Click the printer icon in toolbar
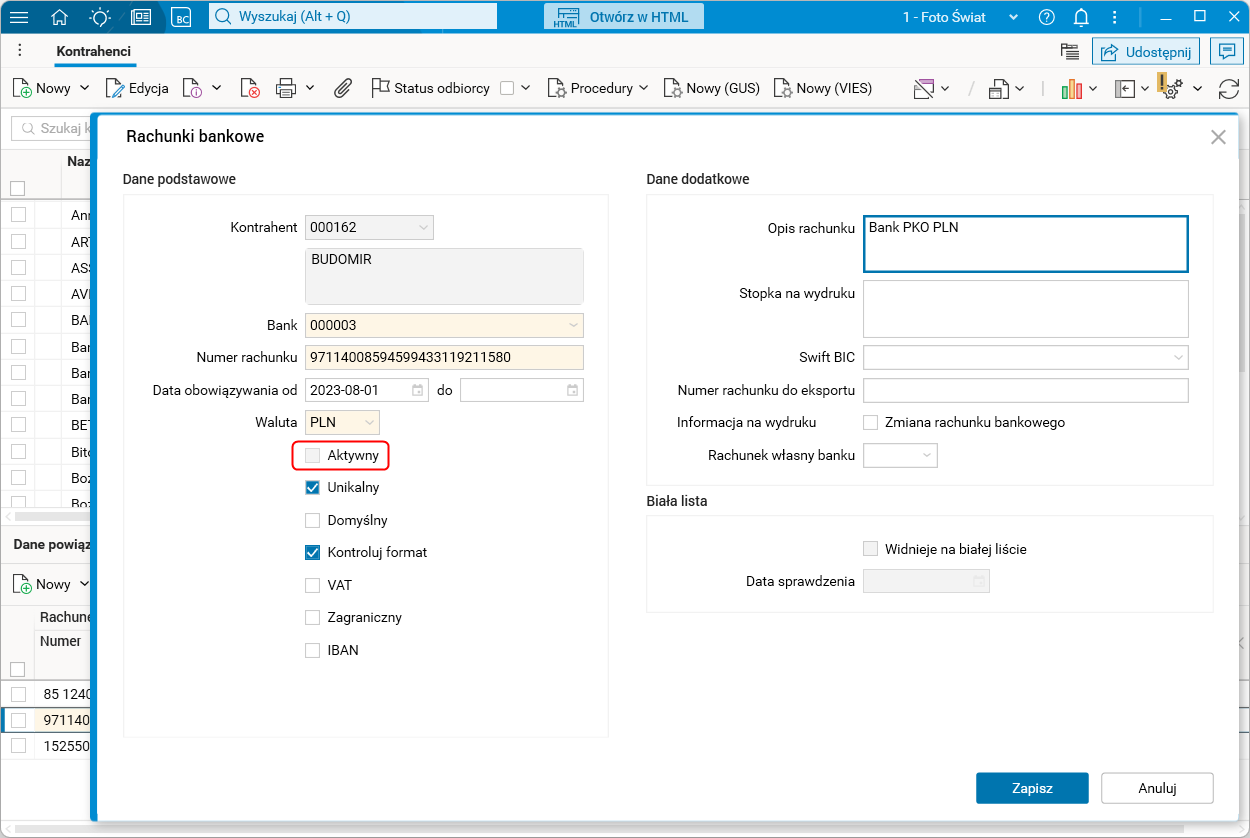 tap(286, 88)
